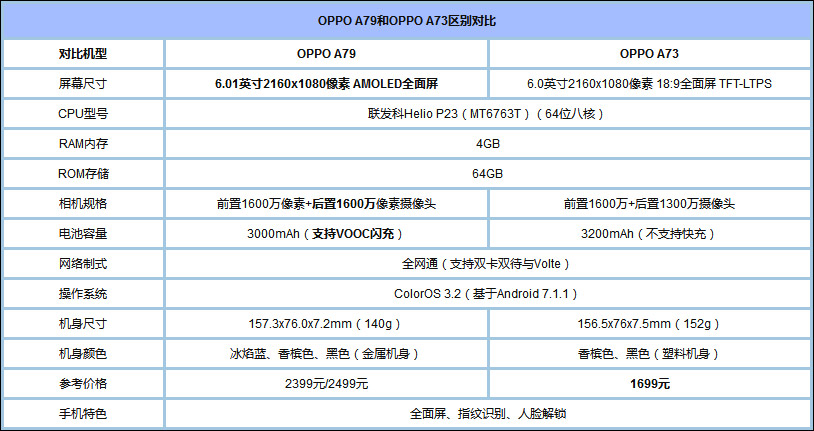Select the '机身尺寸' row label
The image size is (814, 431).
tap(83, 325)
